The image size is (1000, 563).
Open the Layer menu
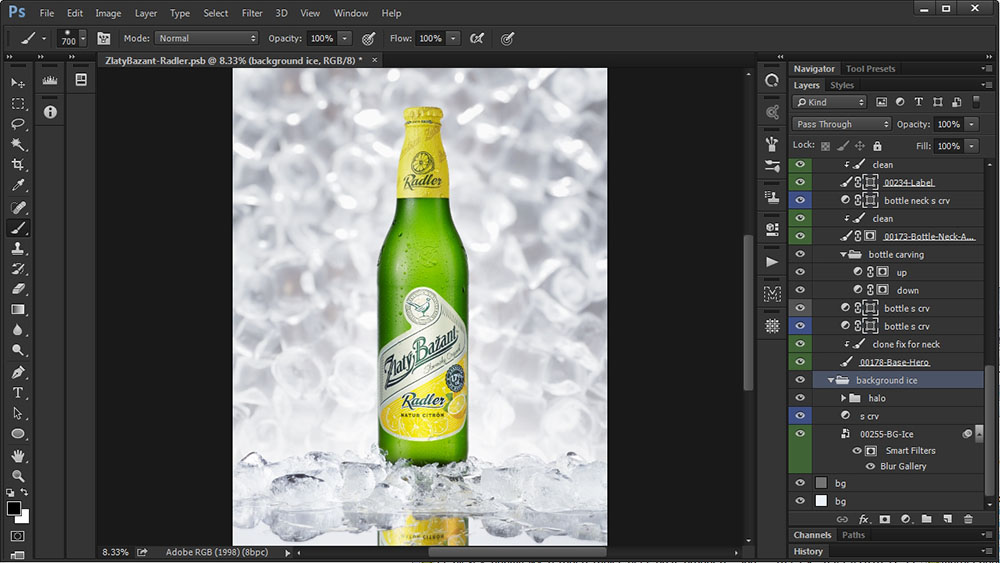[x=145, y=13]
